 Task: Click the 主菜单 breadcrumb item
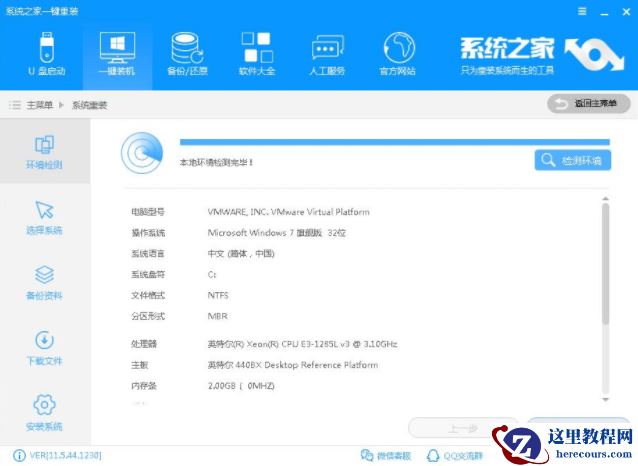click(x=39, y=105)
